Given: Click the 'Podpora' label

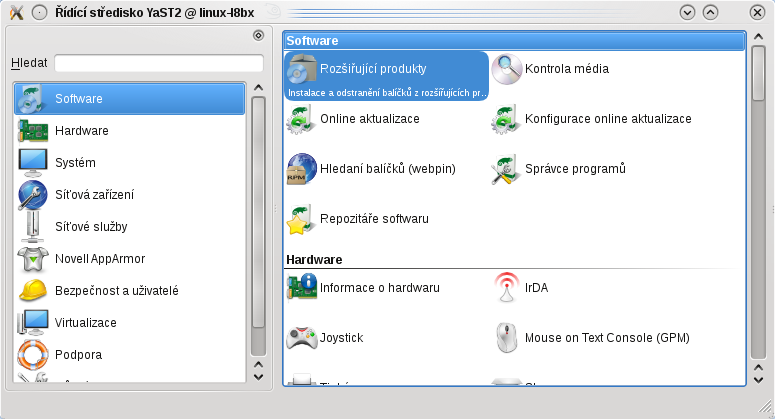Looking at the screenshot, I should tap(79, 355).
